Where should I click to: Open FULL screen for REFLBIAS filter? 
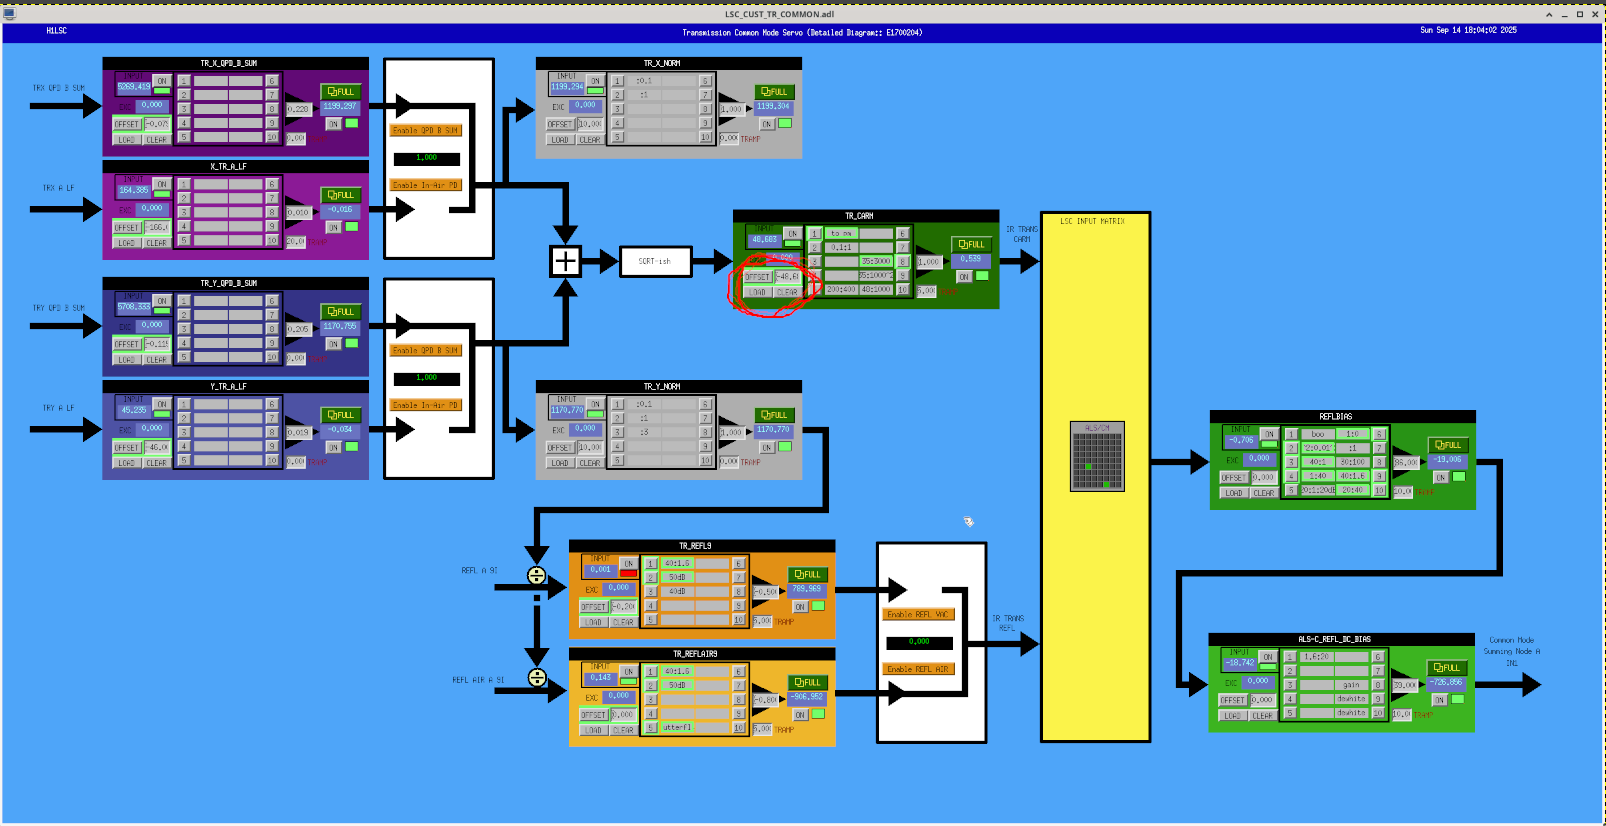(1447, 445)
